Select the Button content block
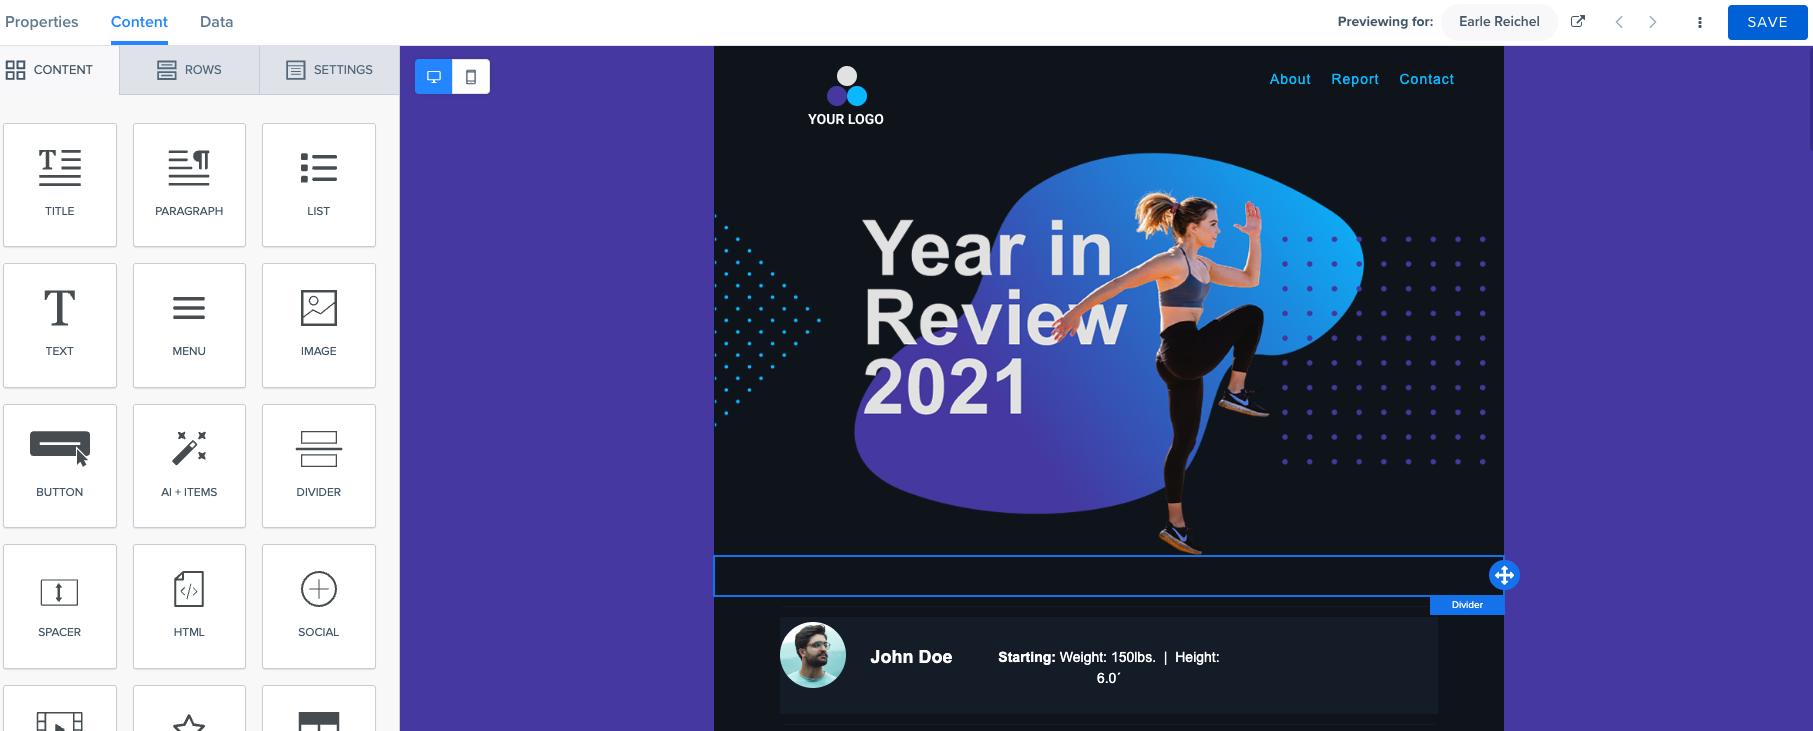 point(60,465)
